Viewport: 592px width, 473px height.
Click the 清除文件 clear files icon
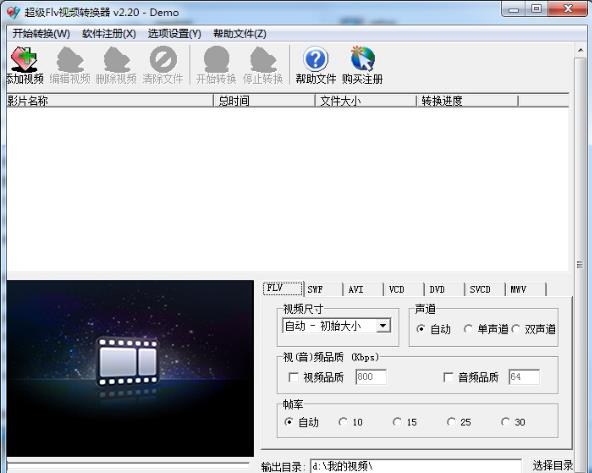[x=163, y=59]
